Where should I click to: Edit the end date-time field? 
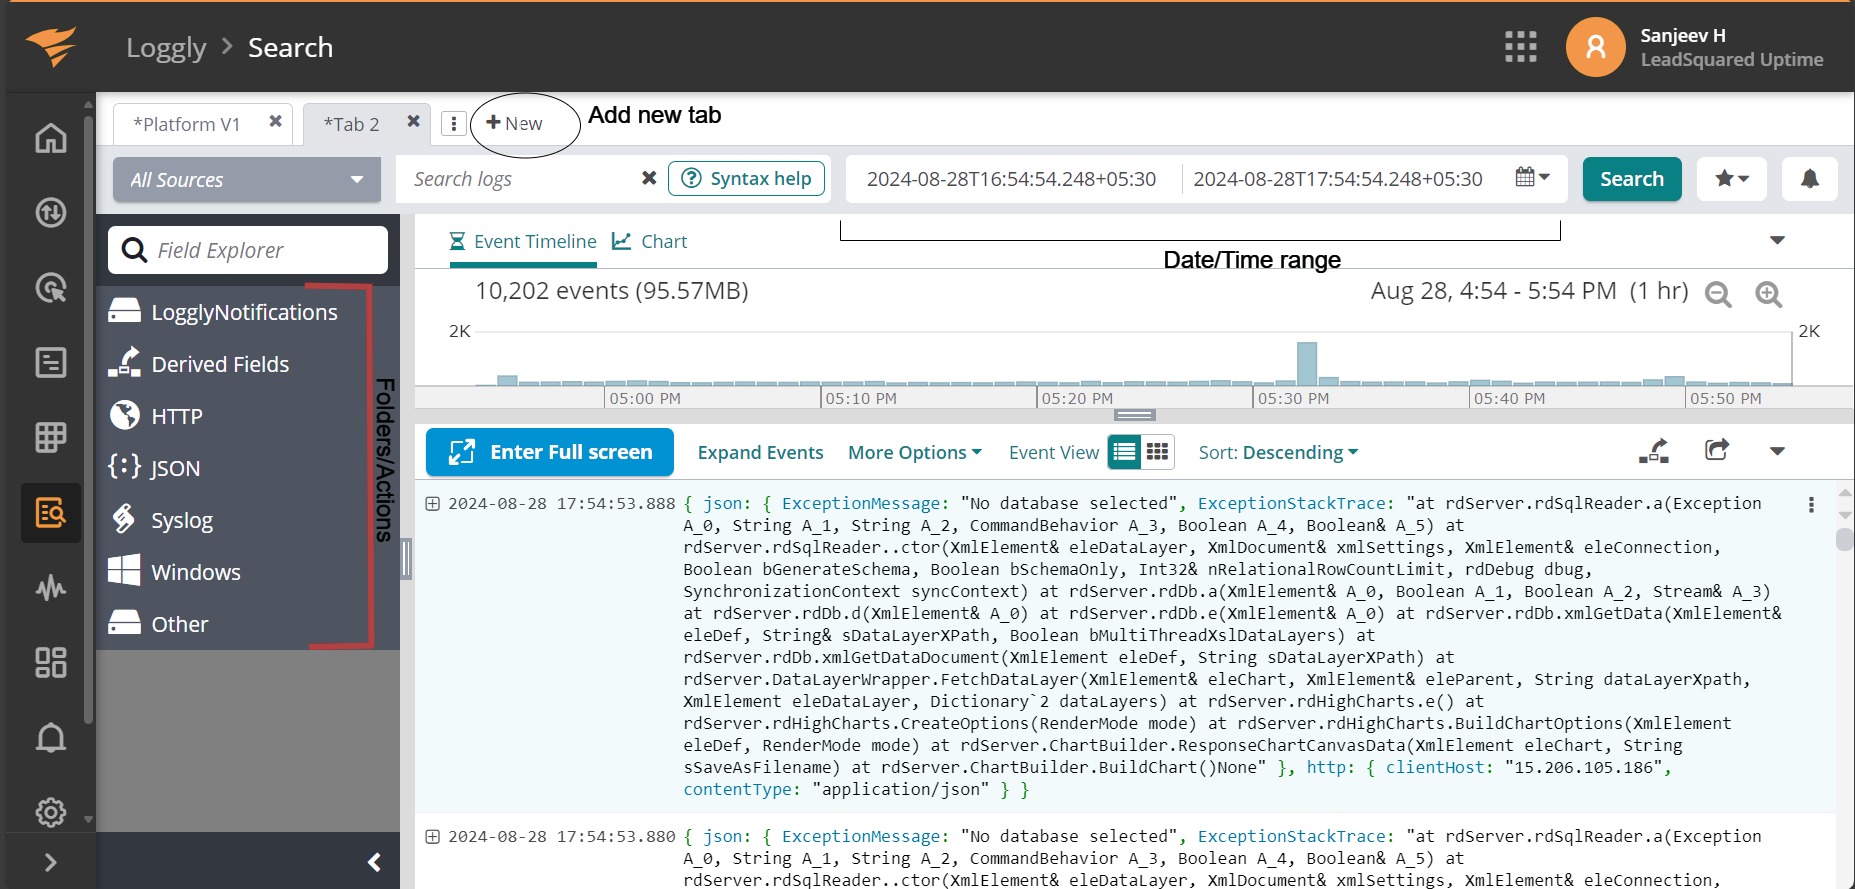click(1338, 179)
